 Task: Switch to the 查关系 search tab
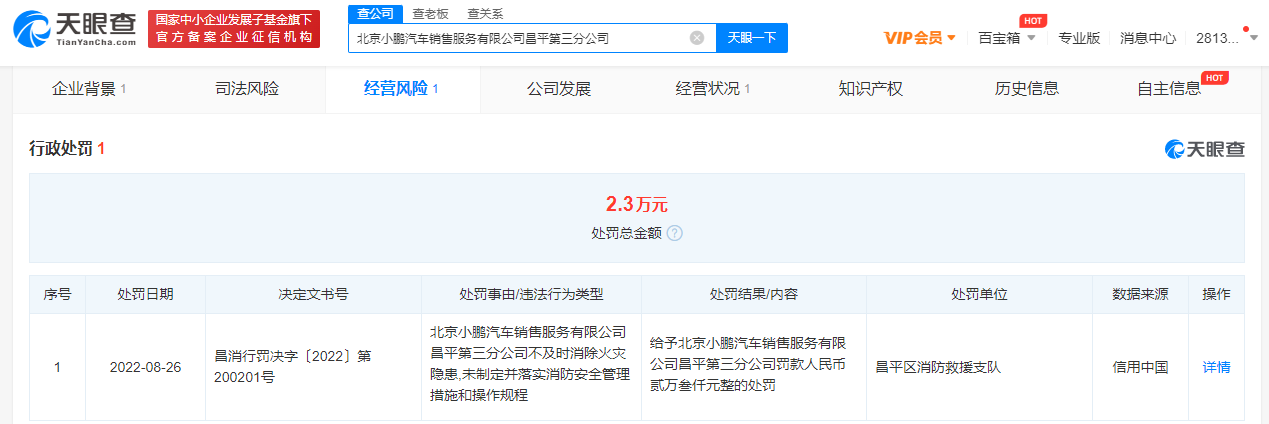click(485, 13)
